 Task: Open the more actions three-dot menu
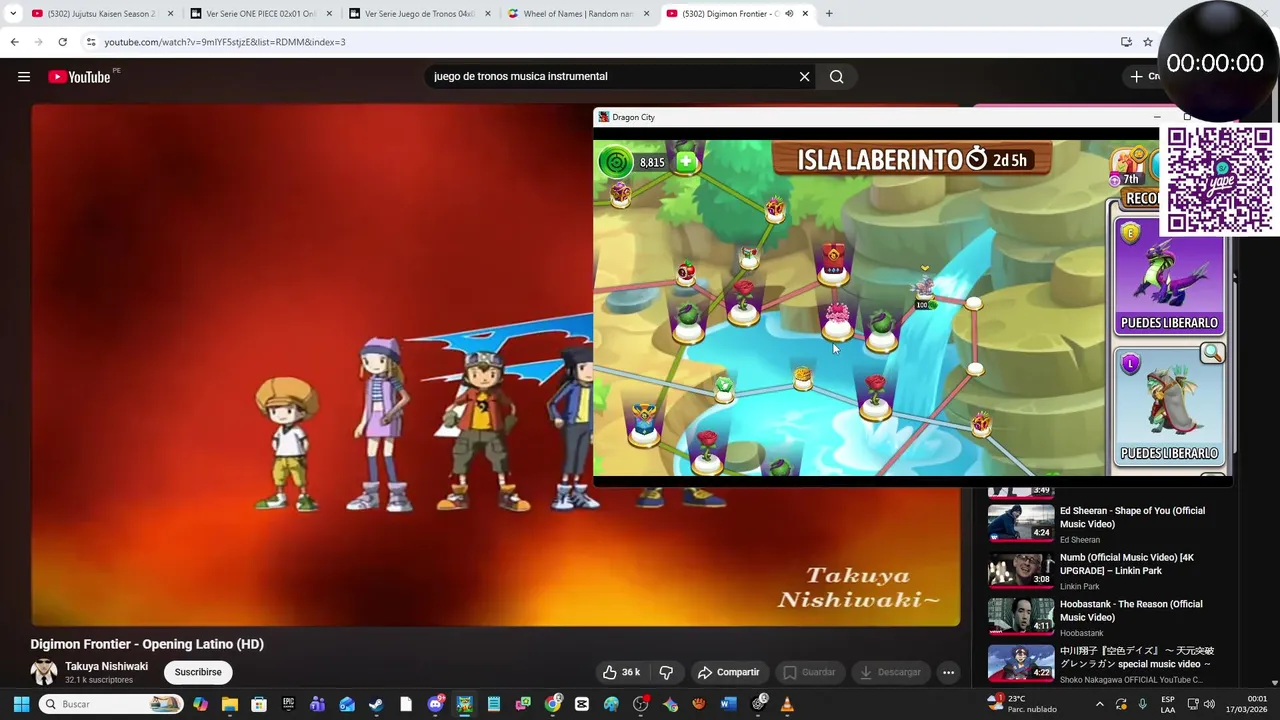pos(948,672)
